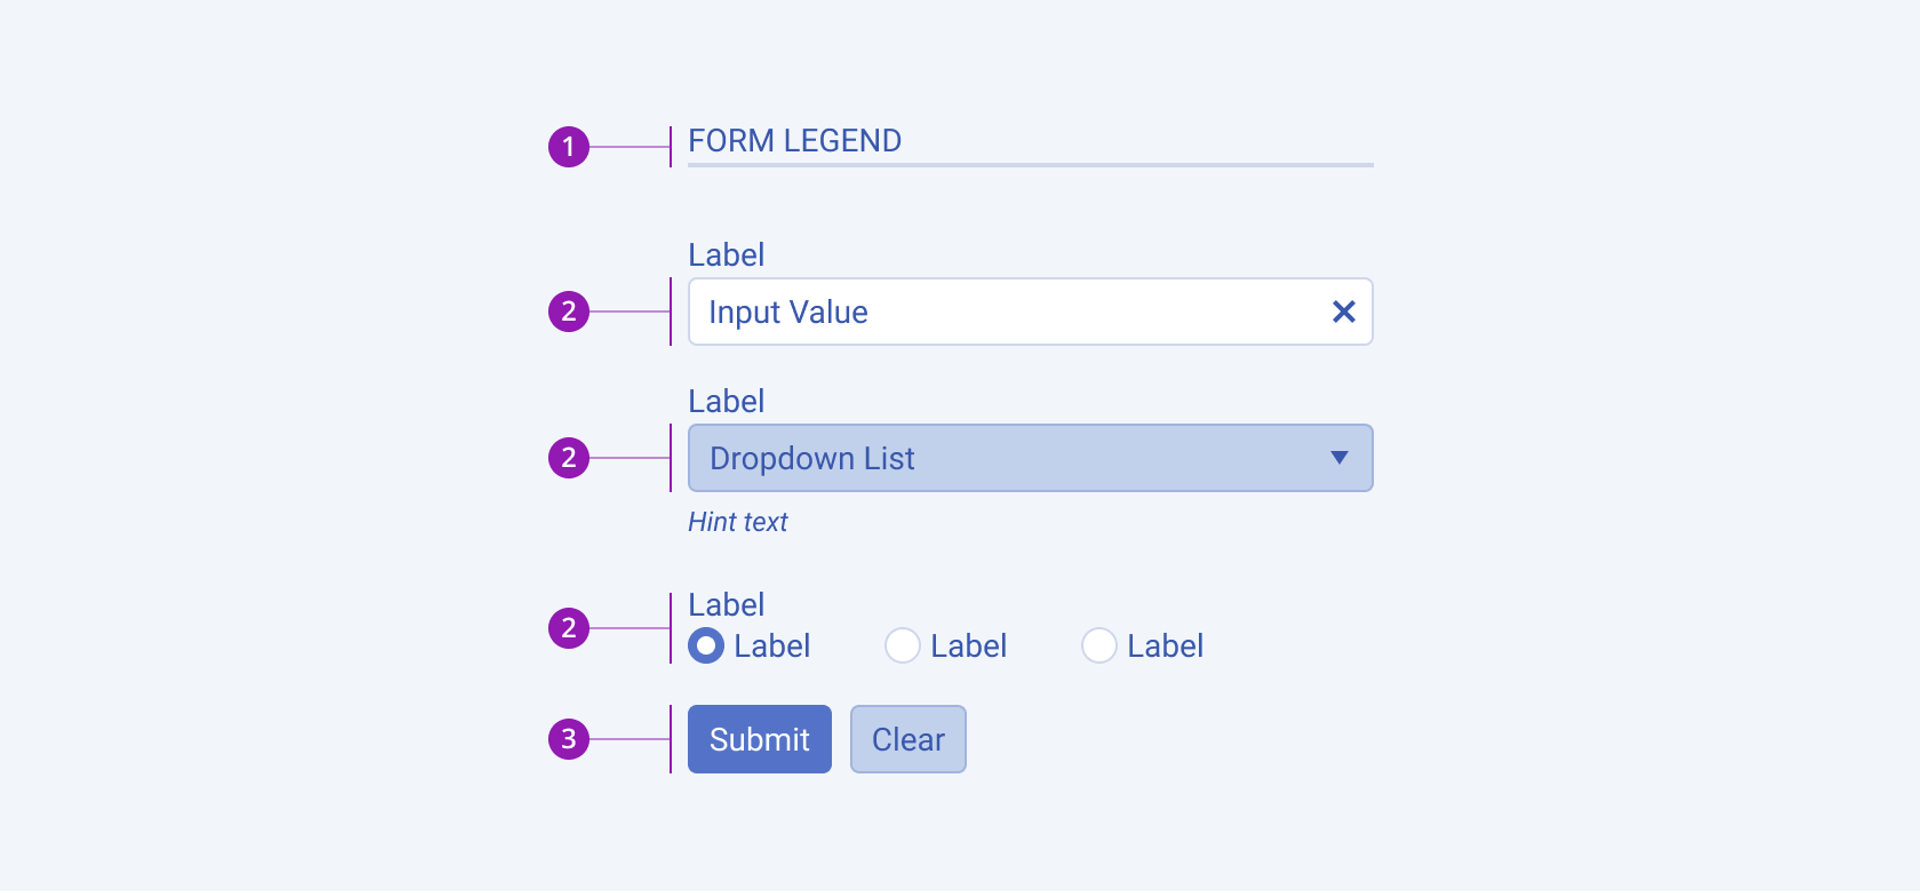Viewport: 1920px width, 893px height.
Task: Click the purple annotation badge numbered 3
Action: [x=568, y=738]
